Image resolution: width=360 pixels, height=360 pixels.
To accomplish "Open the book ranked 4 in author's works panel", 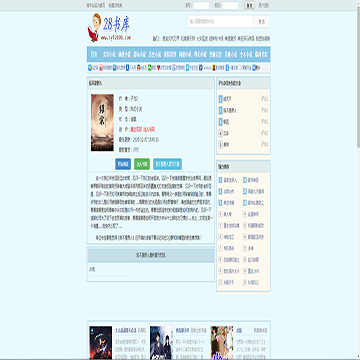I will (226, 133).
